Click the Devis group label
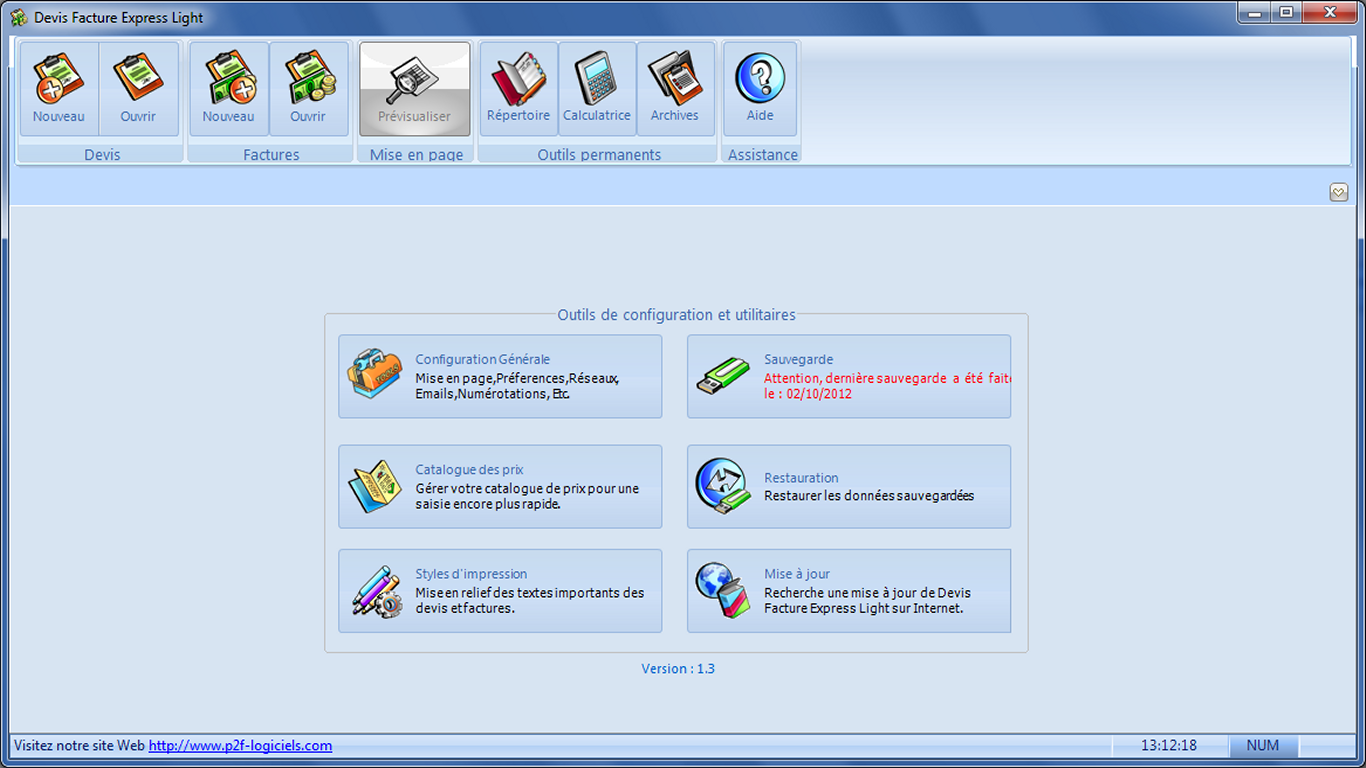 coord(102,155)
